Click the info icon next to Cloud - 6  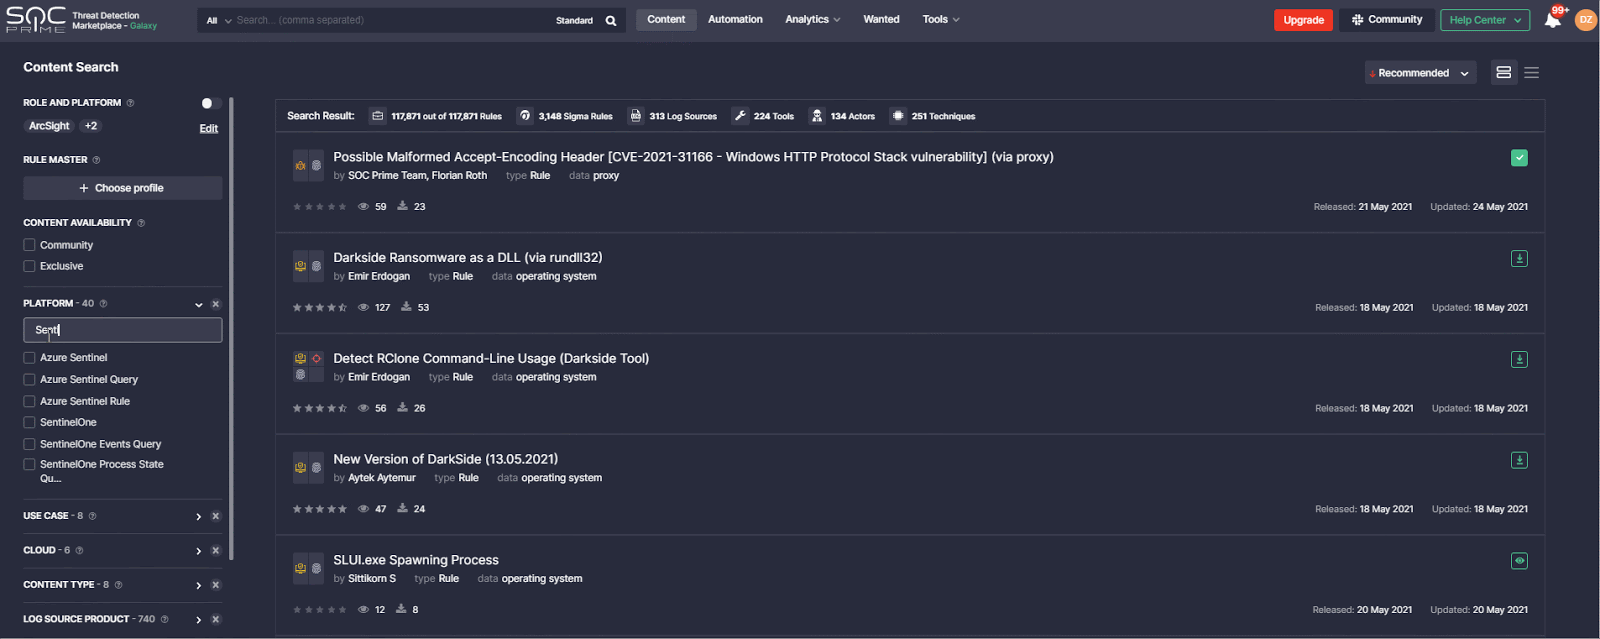click(80, 550)
